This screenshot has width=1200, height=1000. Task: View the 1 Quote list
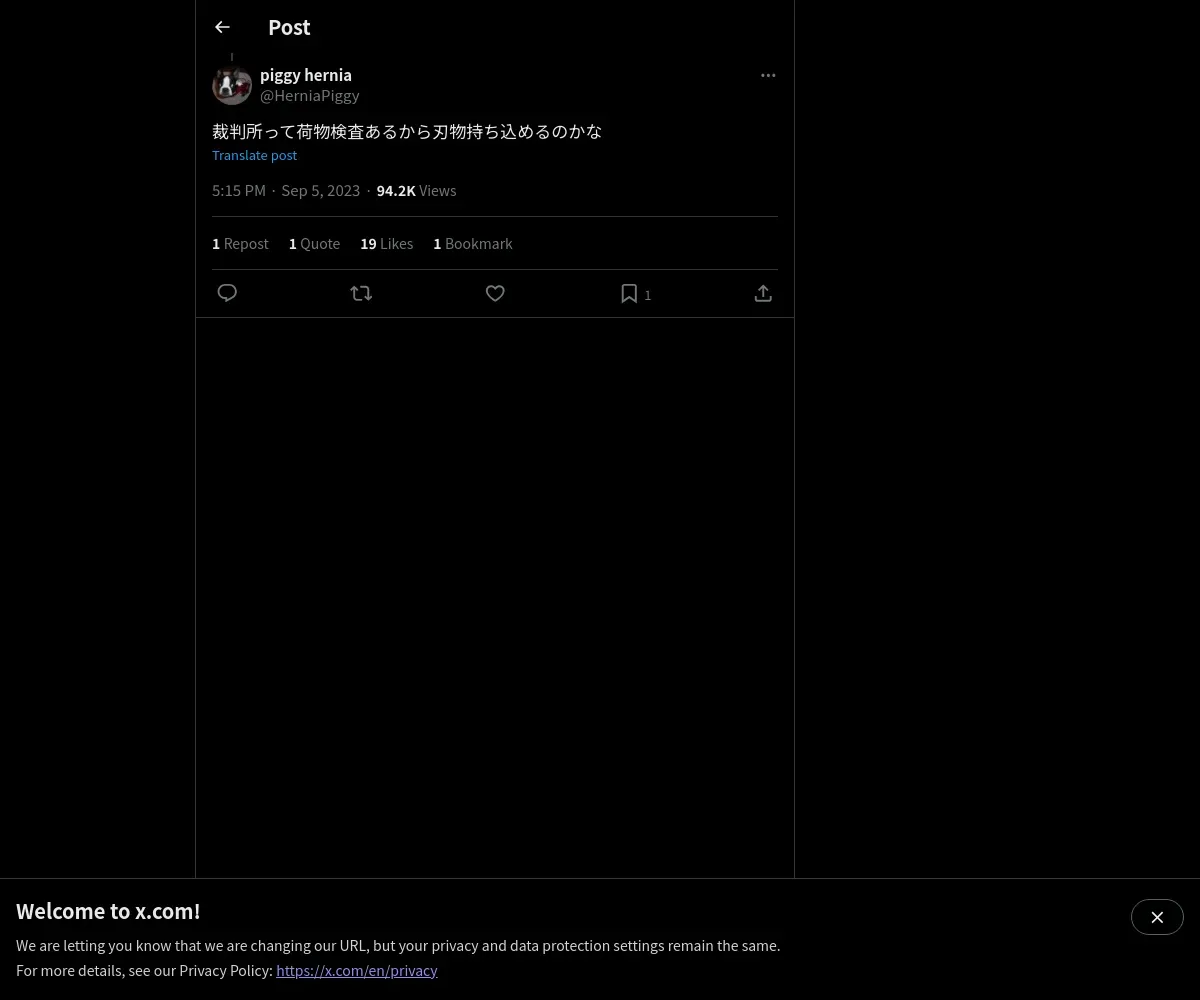click(314, 243)
